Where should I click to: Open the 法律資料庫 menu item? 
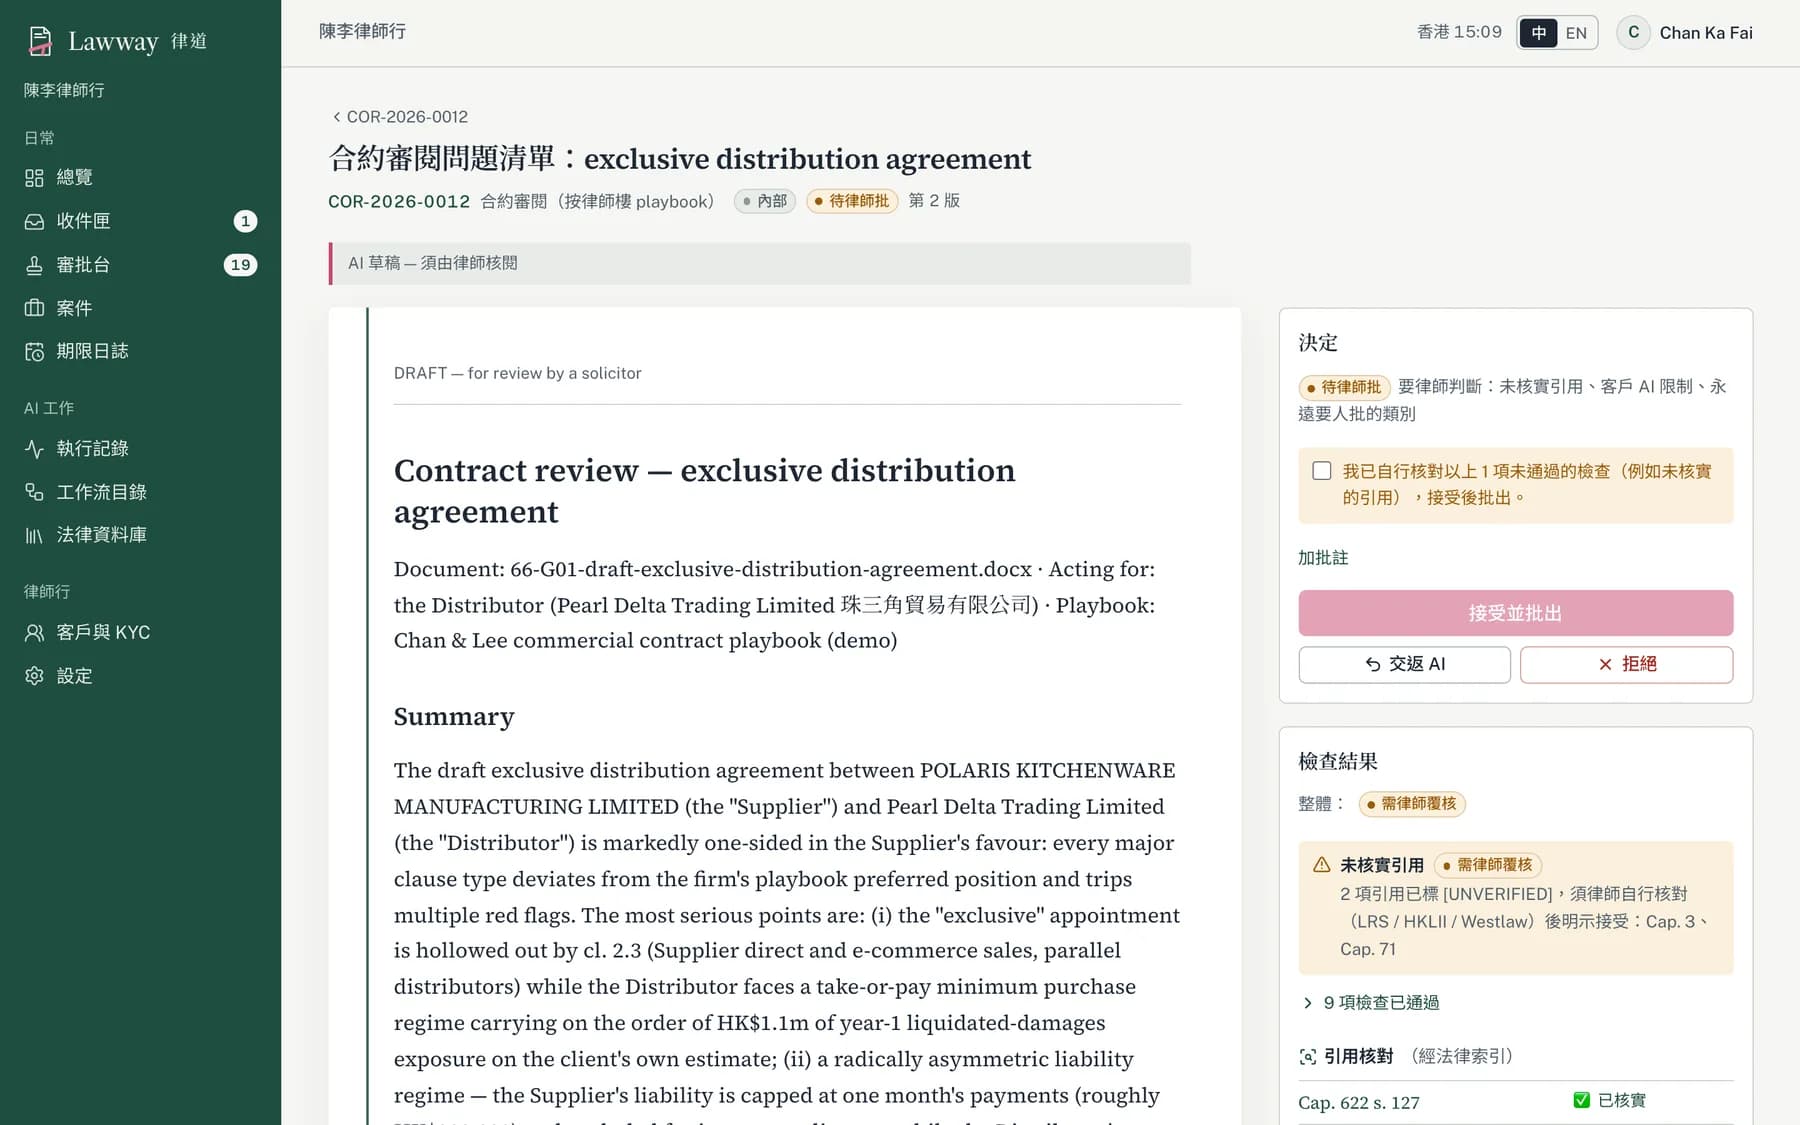click(x=140, y=536)
